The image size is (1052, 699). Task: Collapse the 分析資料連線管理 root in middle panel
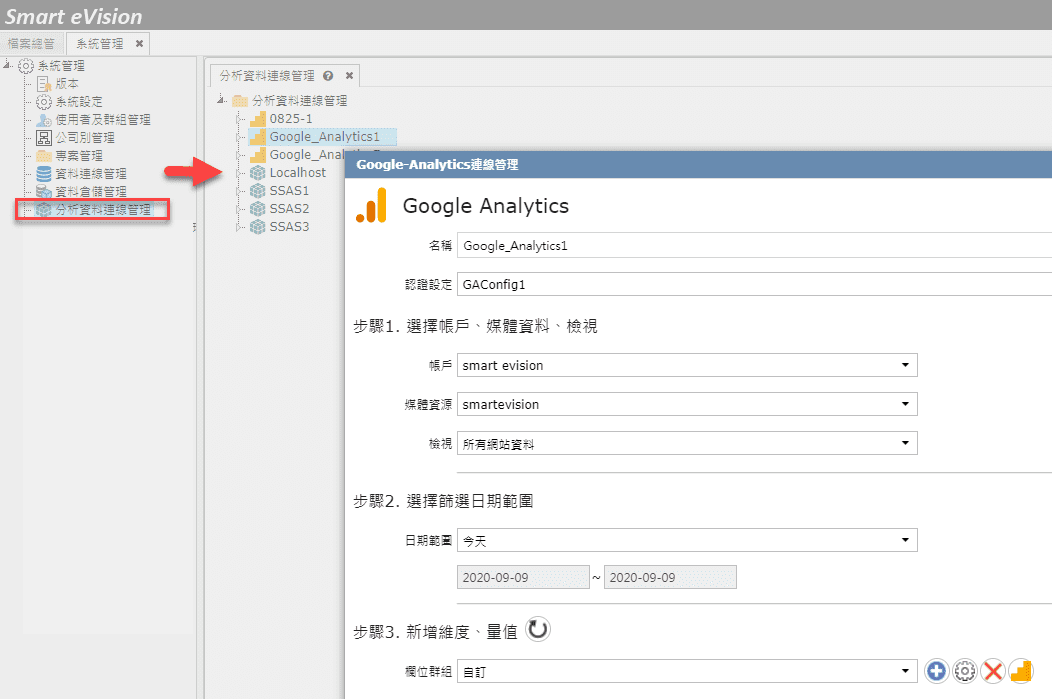pos(221,101)
